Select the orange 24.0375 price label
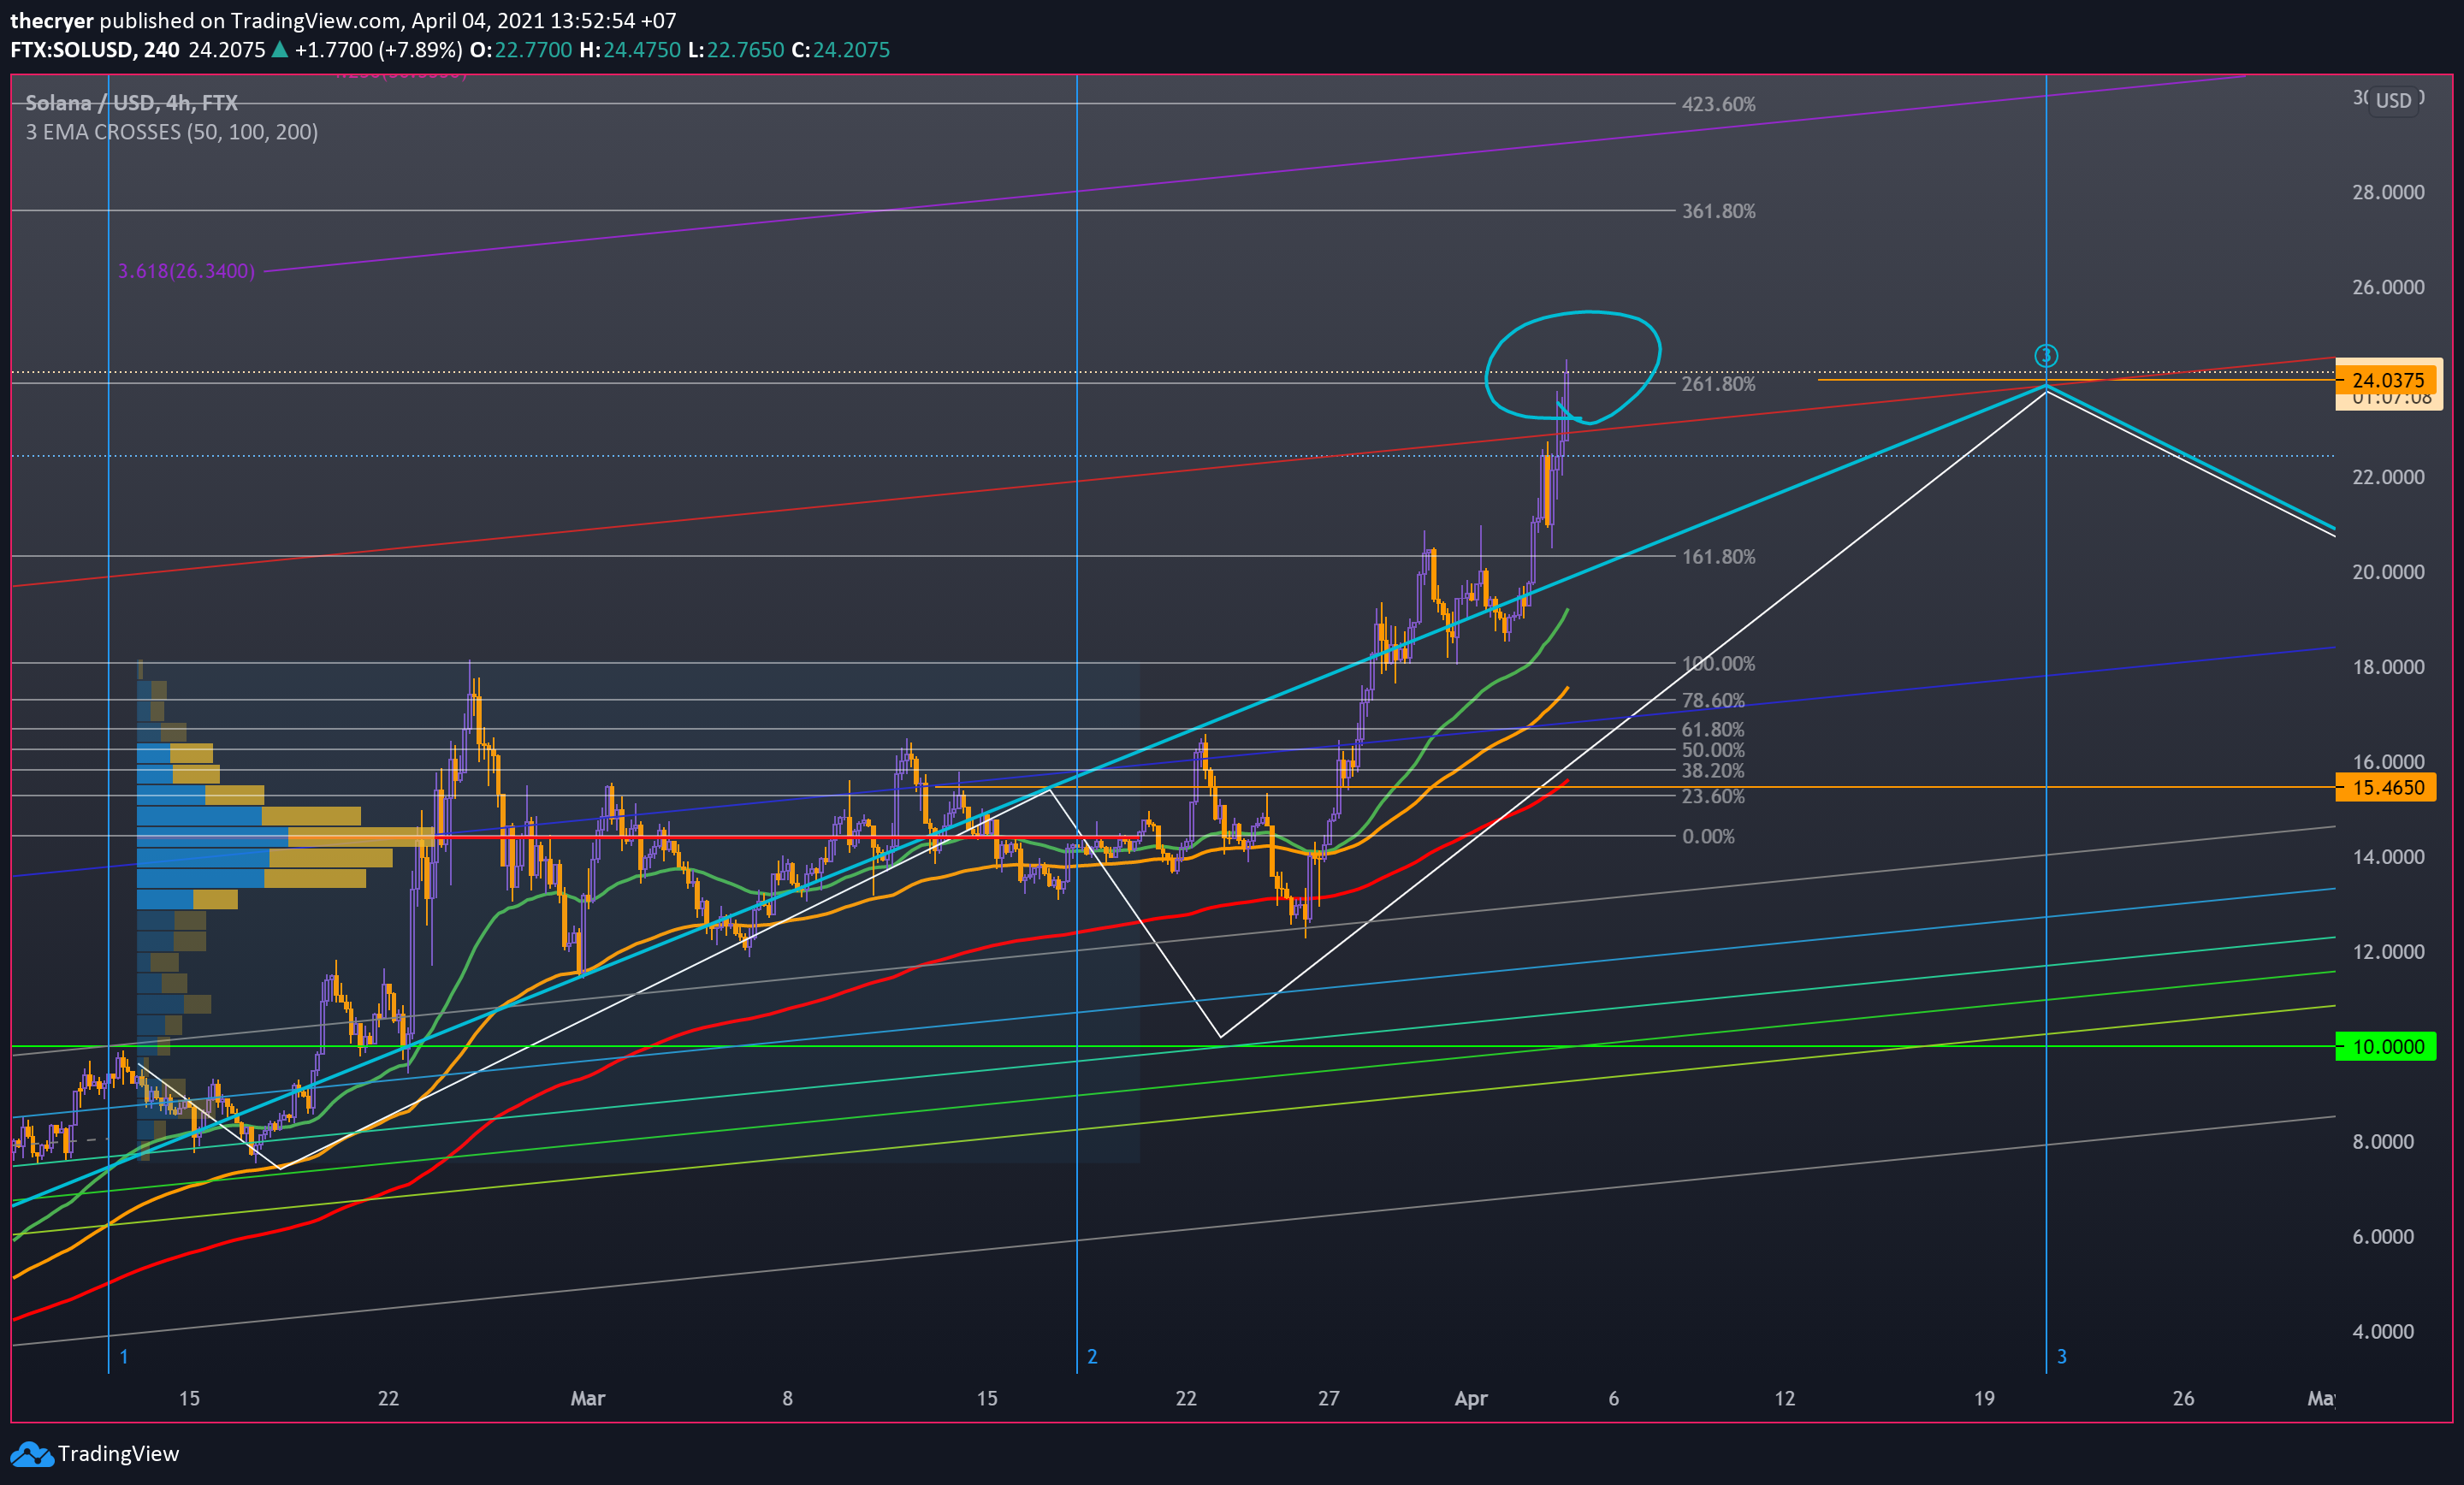The width and height of the screenshot is (2464, 1485). (2388, 380)
